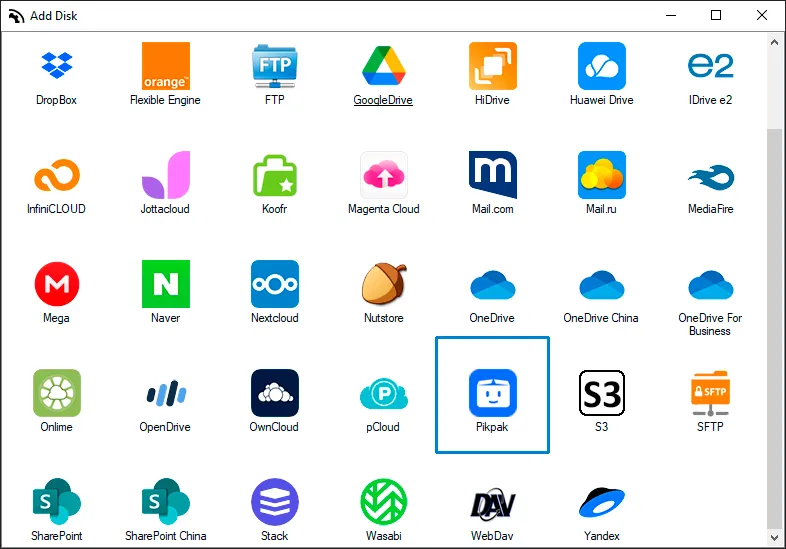Select the S3 storage icon
Image resolution: width=786 pixels, height=549 pixels.
pos(602,393)
